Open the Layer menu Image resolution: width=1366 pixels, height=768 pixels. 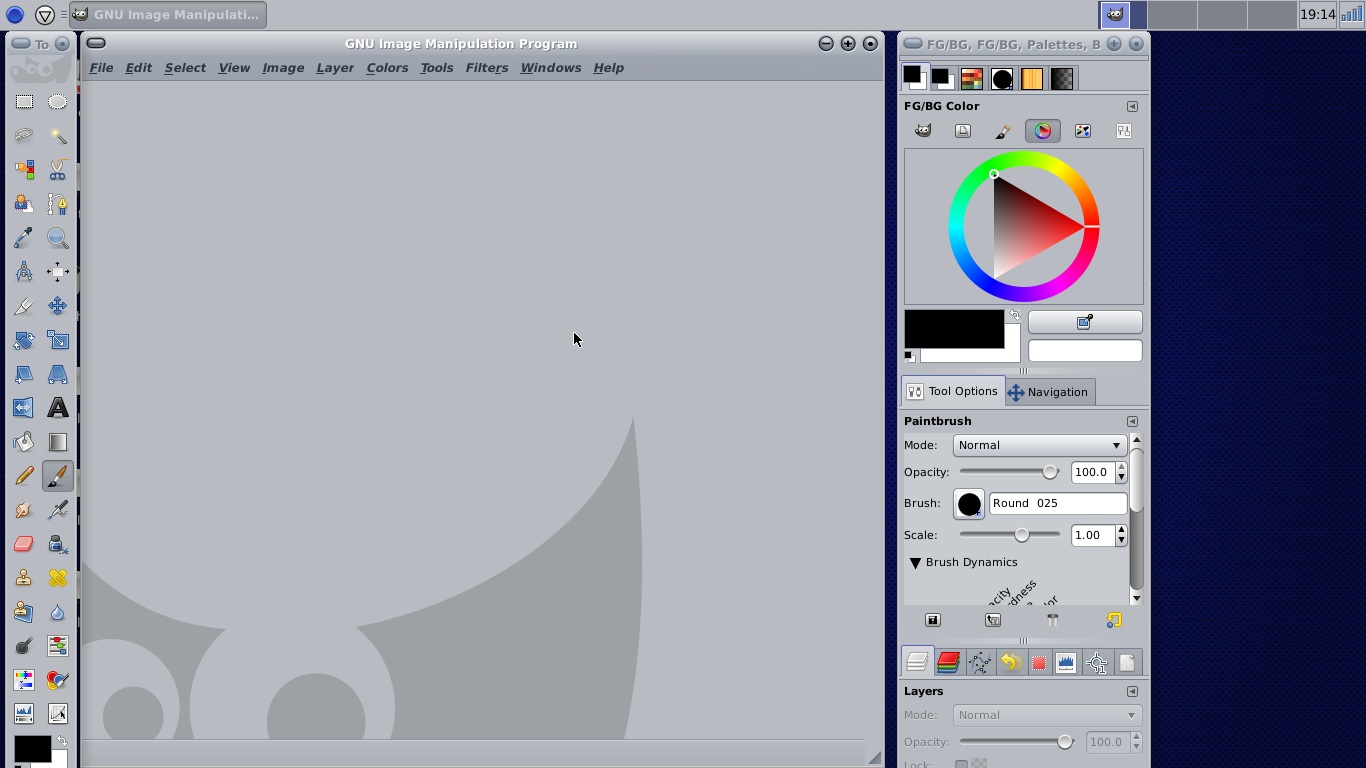[x=335, y=68]
